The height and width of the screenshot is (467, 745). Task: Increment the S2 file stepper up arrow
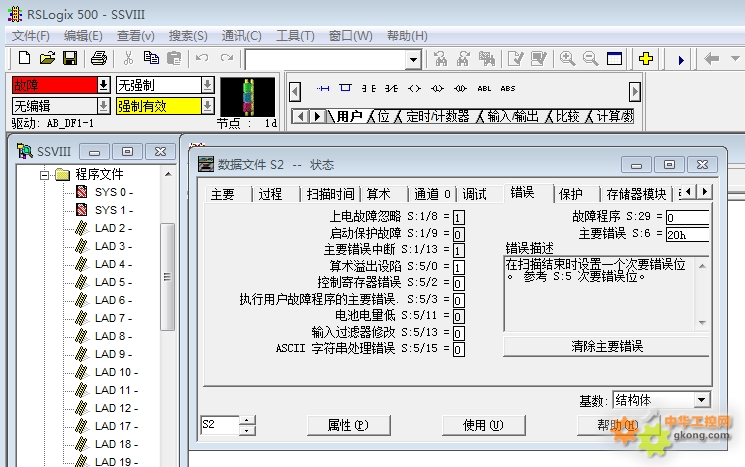[247, 420]
